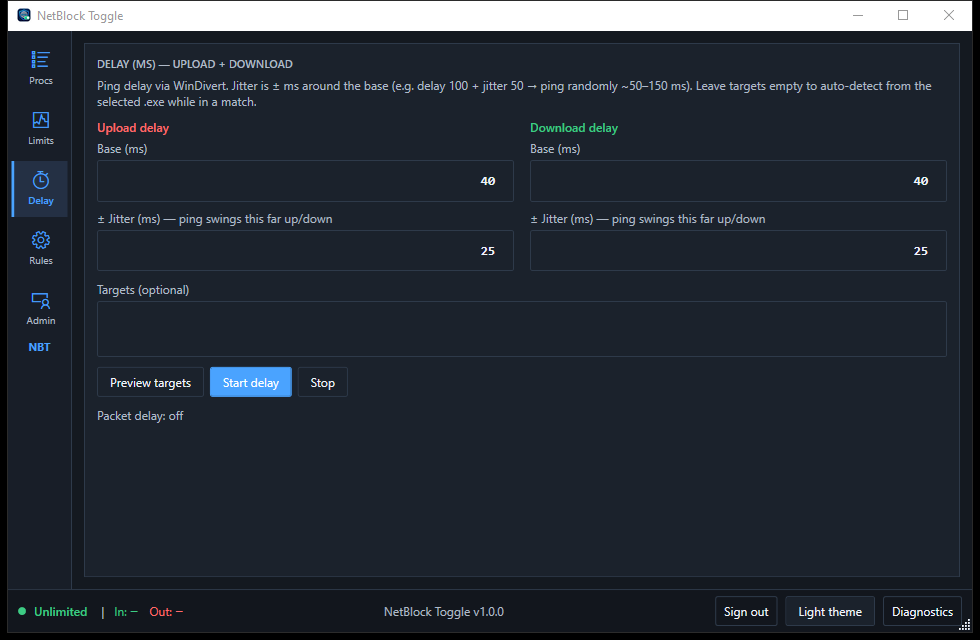Viewport: 980px width, 640px height.
Task: Click the Targets (optional) label
Action: (143, 290)
